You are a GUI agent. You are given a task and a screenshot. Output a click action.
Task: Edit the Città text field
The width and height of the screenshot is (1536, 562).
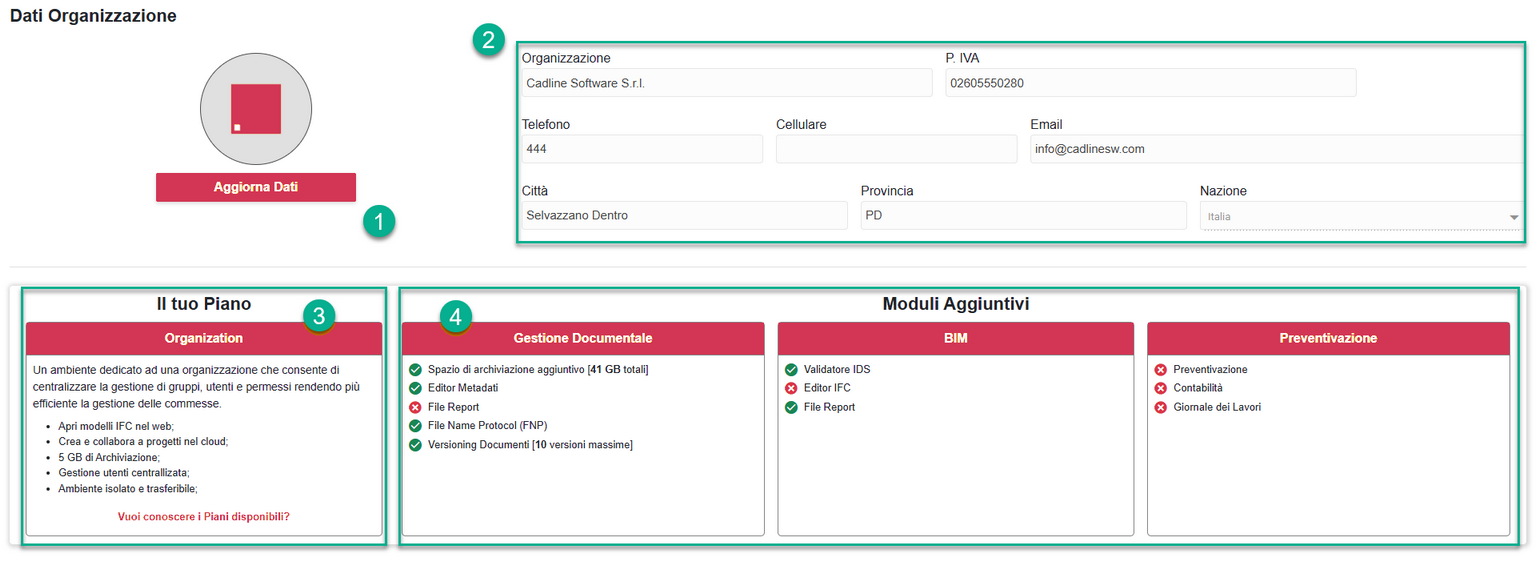point(684,215)
